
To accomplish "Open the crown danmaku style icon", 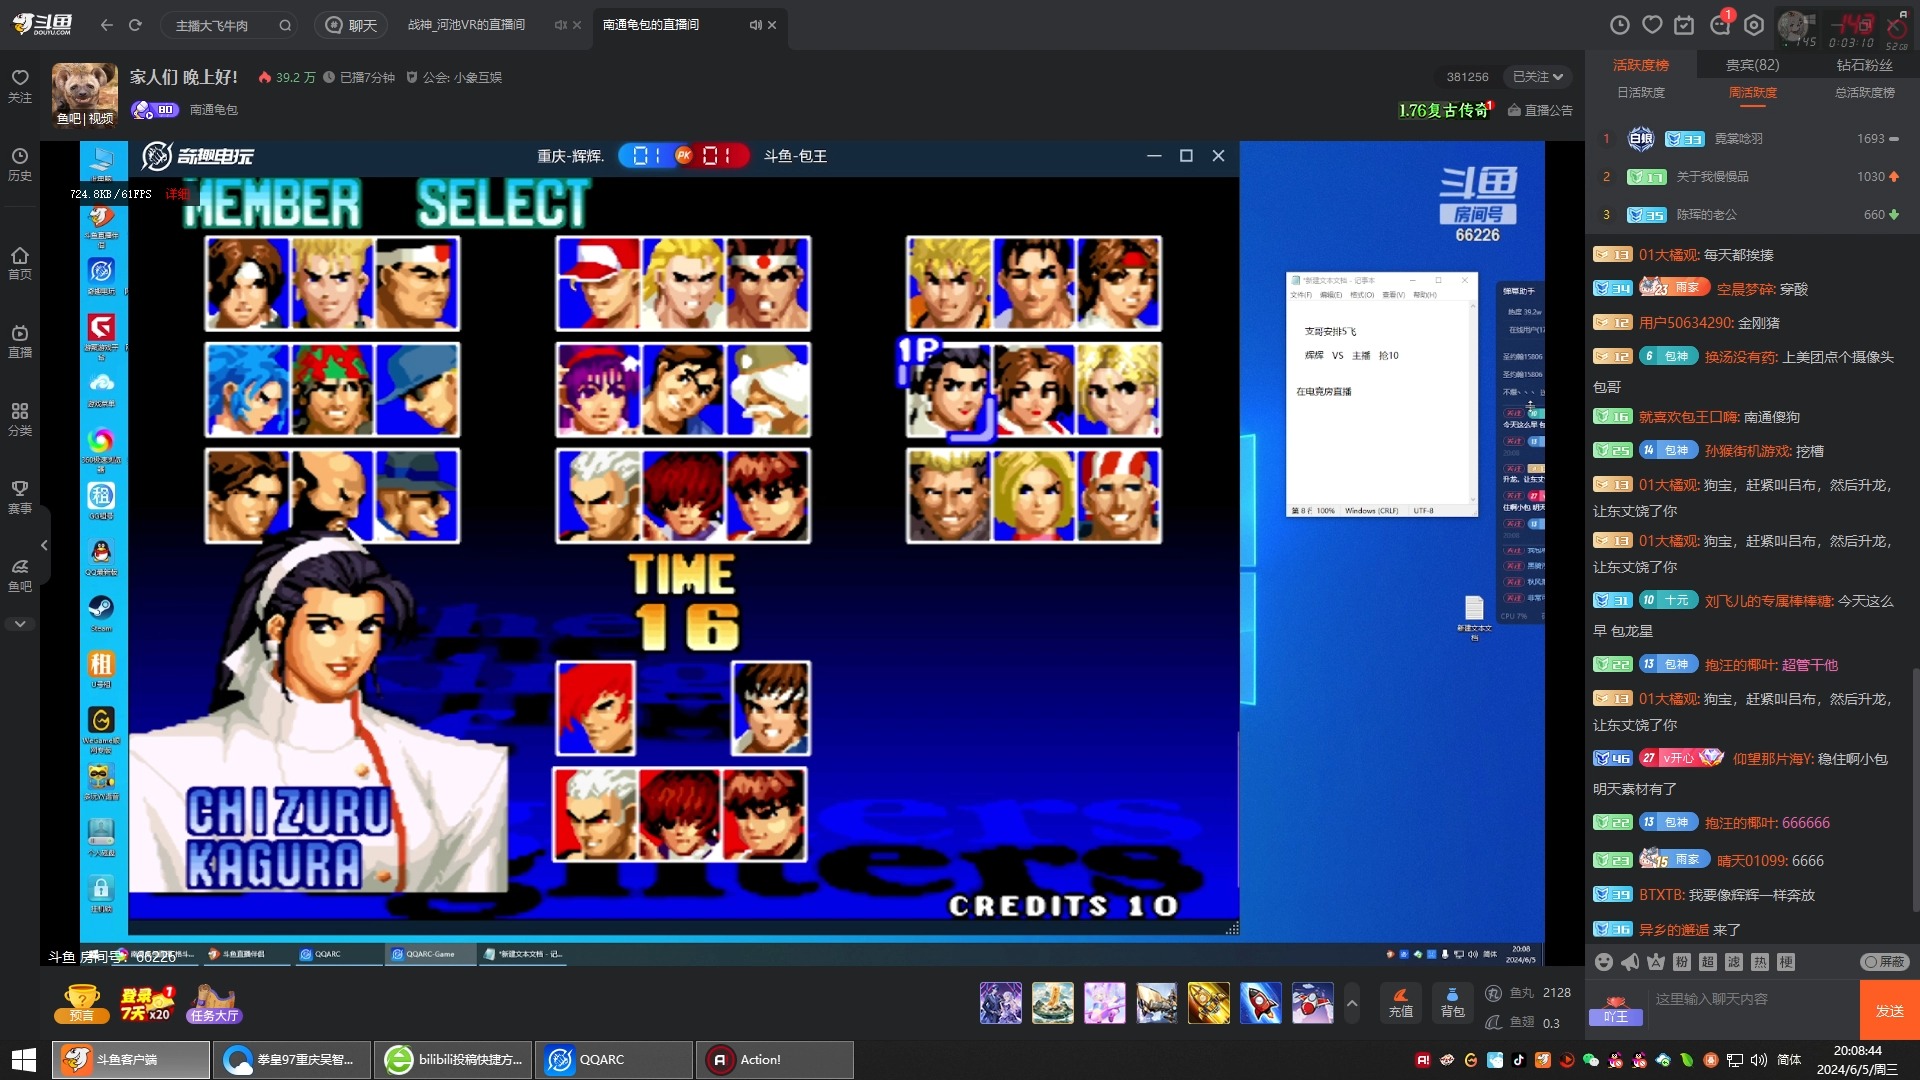I will point(1656,962).
